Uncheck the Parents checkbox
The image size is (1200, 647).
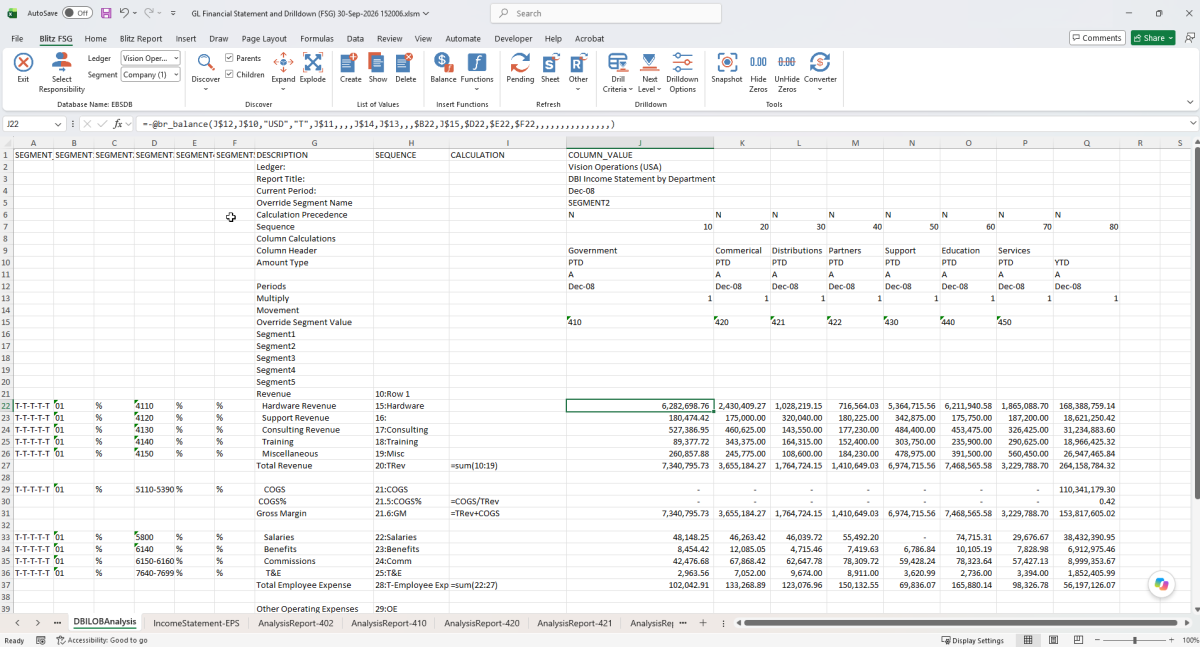click(230, 58)
